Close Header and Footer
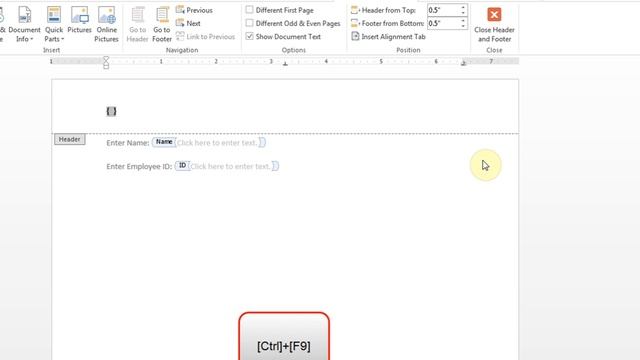The height and width of the screenshot is (360, 640). pos(494,24)
